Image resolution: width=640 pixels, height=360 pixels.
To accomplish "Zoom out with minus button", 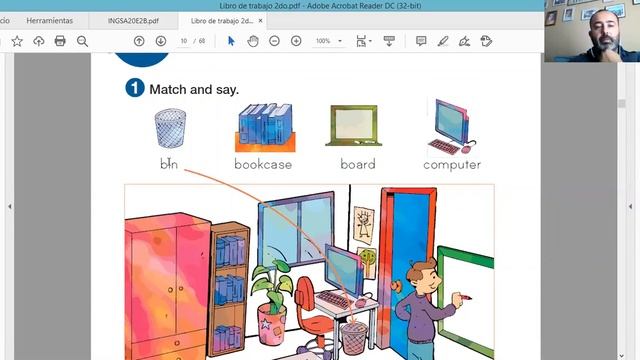I will click(274, 41).
